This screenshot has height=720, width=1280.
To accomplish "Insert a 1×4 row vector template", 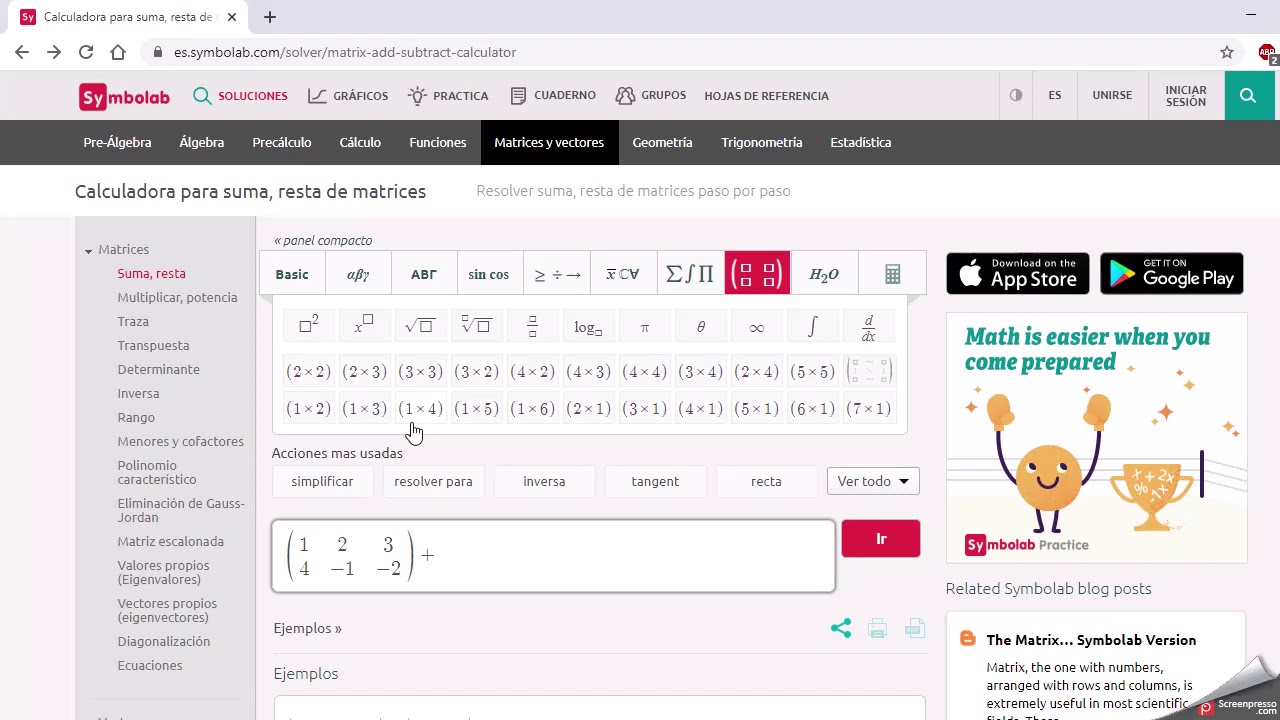I will click(x=420, y=408).
